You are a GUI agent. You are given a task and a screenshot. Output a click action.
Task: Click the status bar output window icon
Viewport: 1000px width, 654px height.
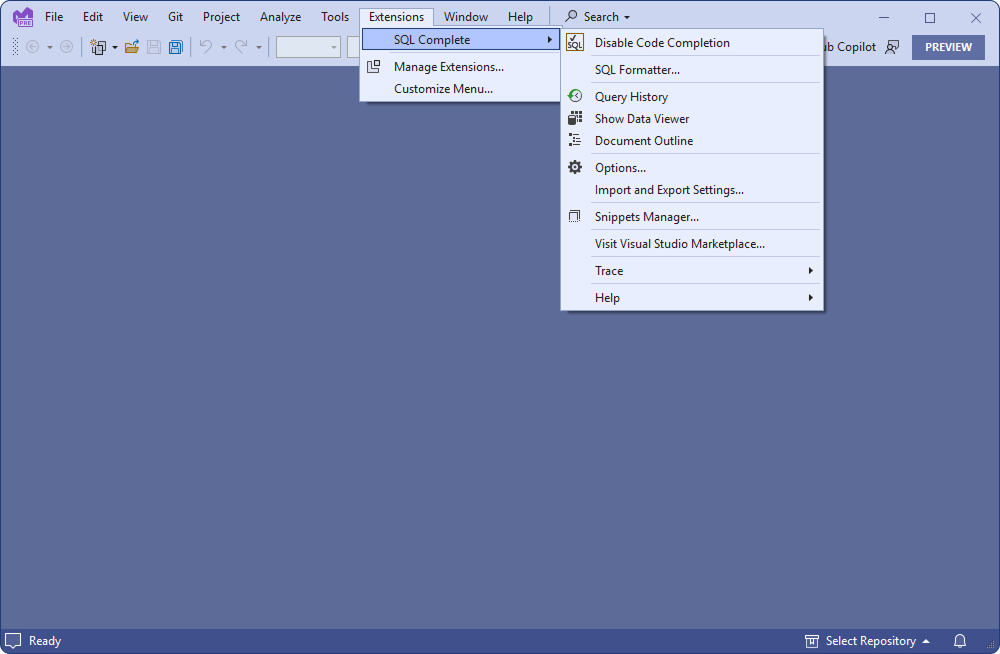coord(13,641)
